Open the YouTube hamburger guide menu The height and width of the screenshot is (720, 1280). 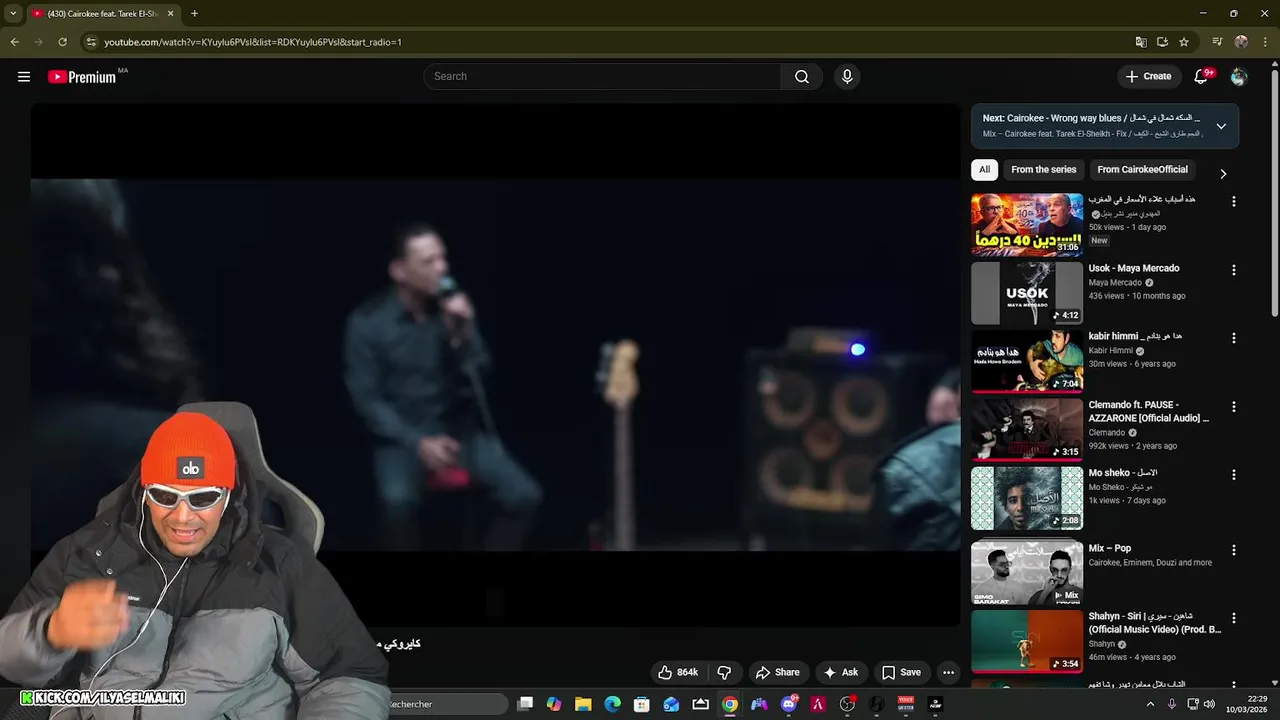[24, 77]
